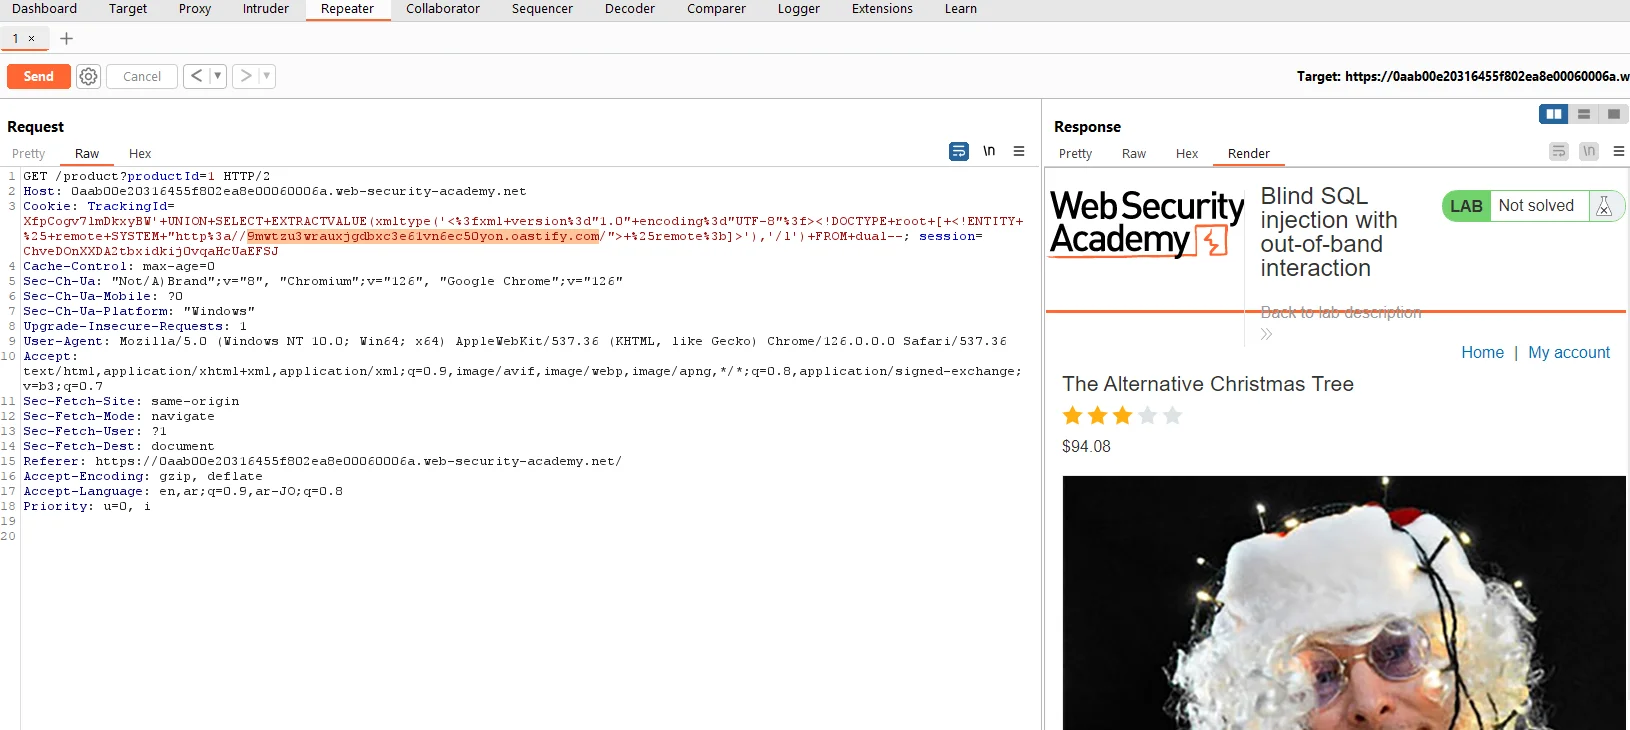Screen dimensions: 1630x730
Task: Open the back history dropdown arrow
Action: coord(218,76)
